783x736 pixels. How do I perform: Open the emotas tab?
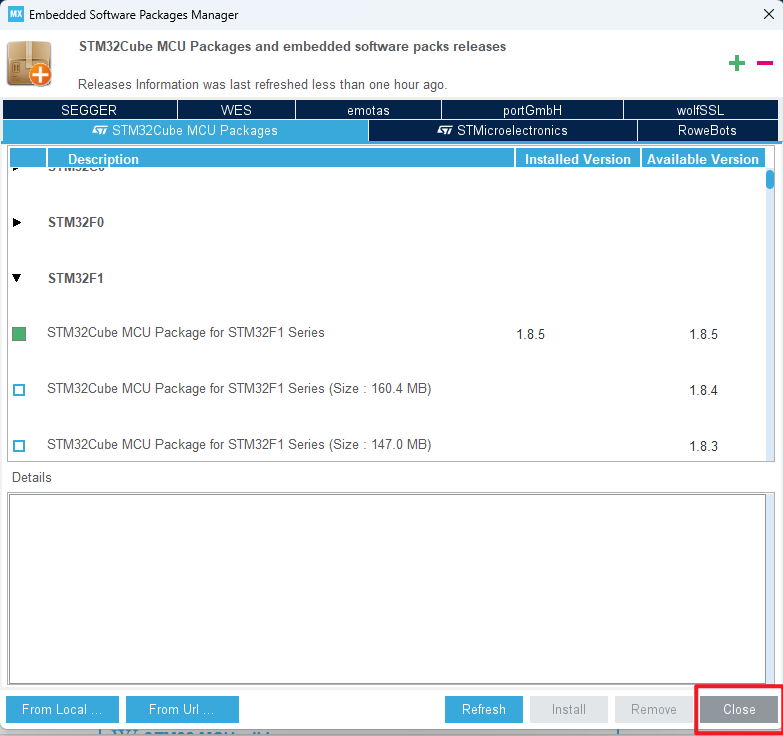[x=368, y=110]
